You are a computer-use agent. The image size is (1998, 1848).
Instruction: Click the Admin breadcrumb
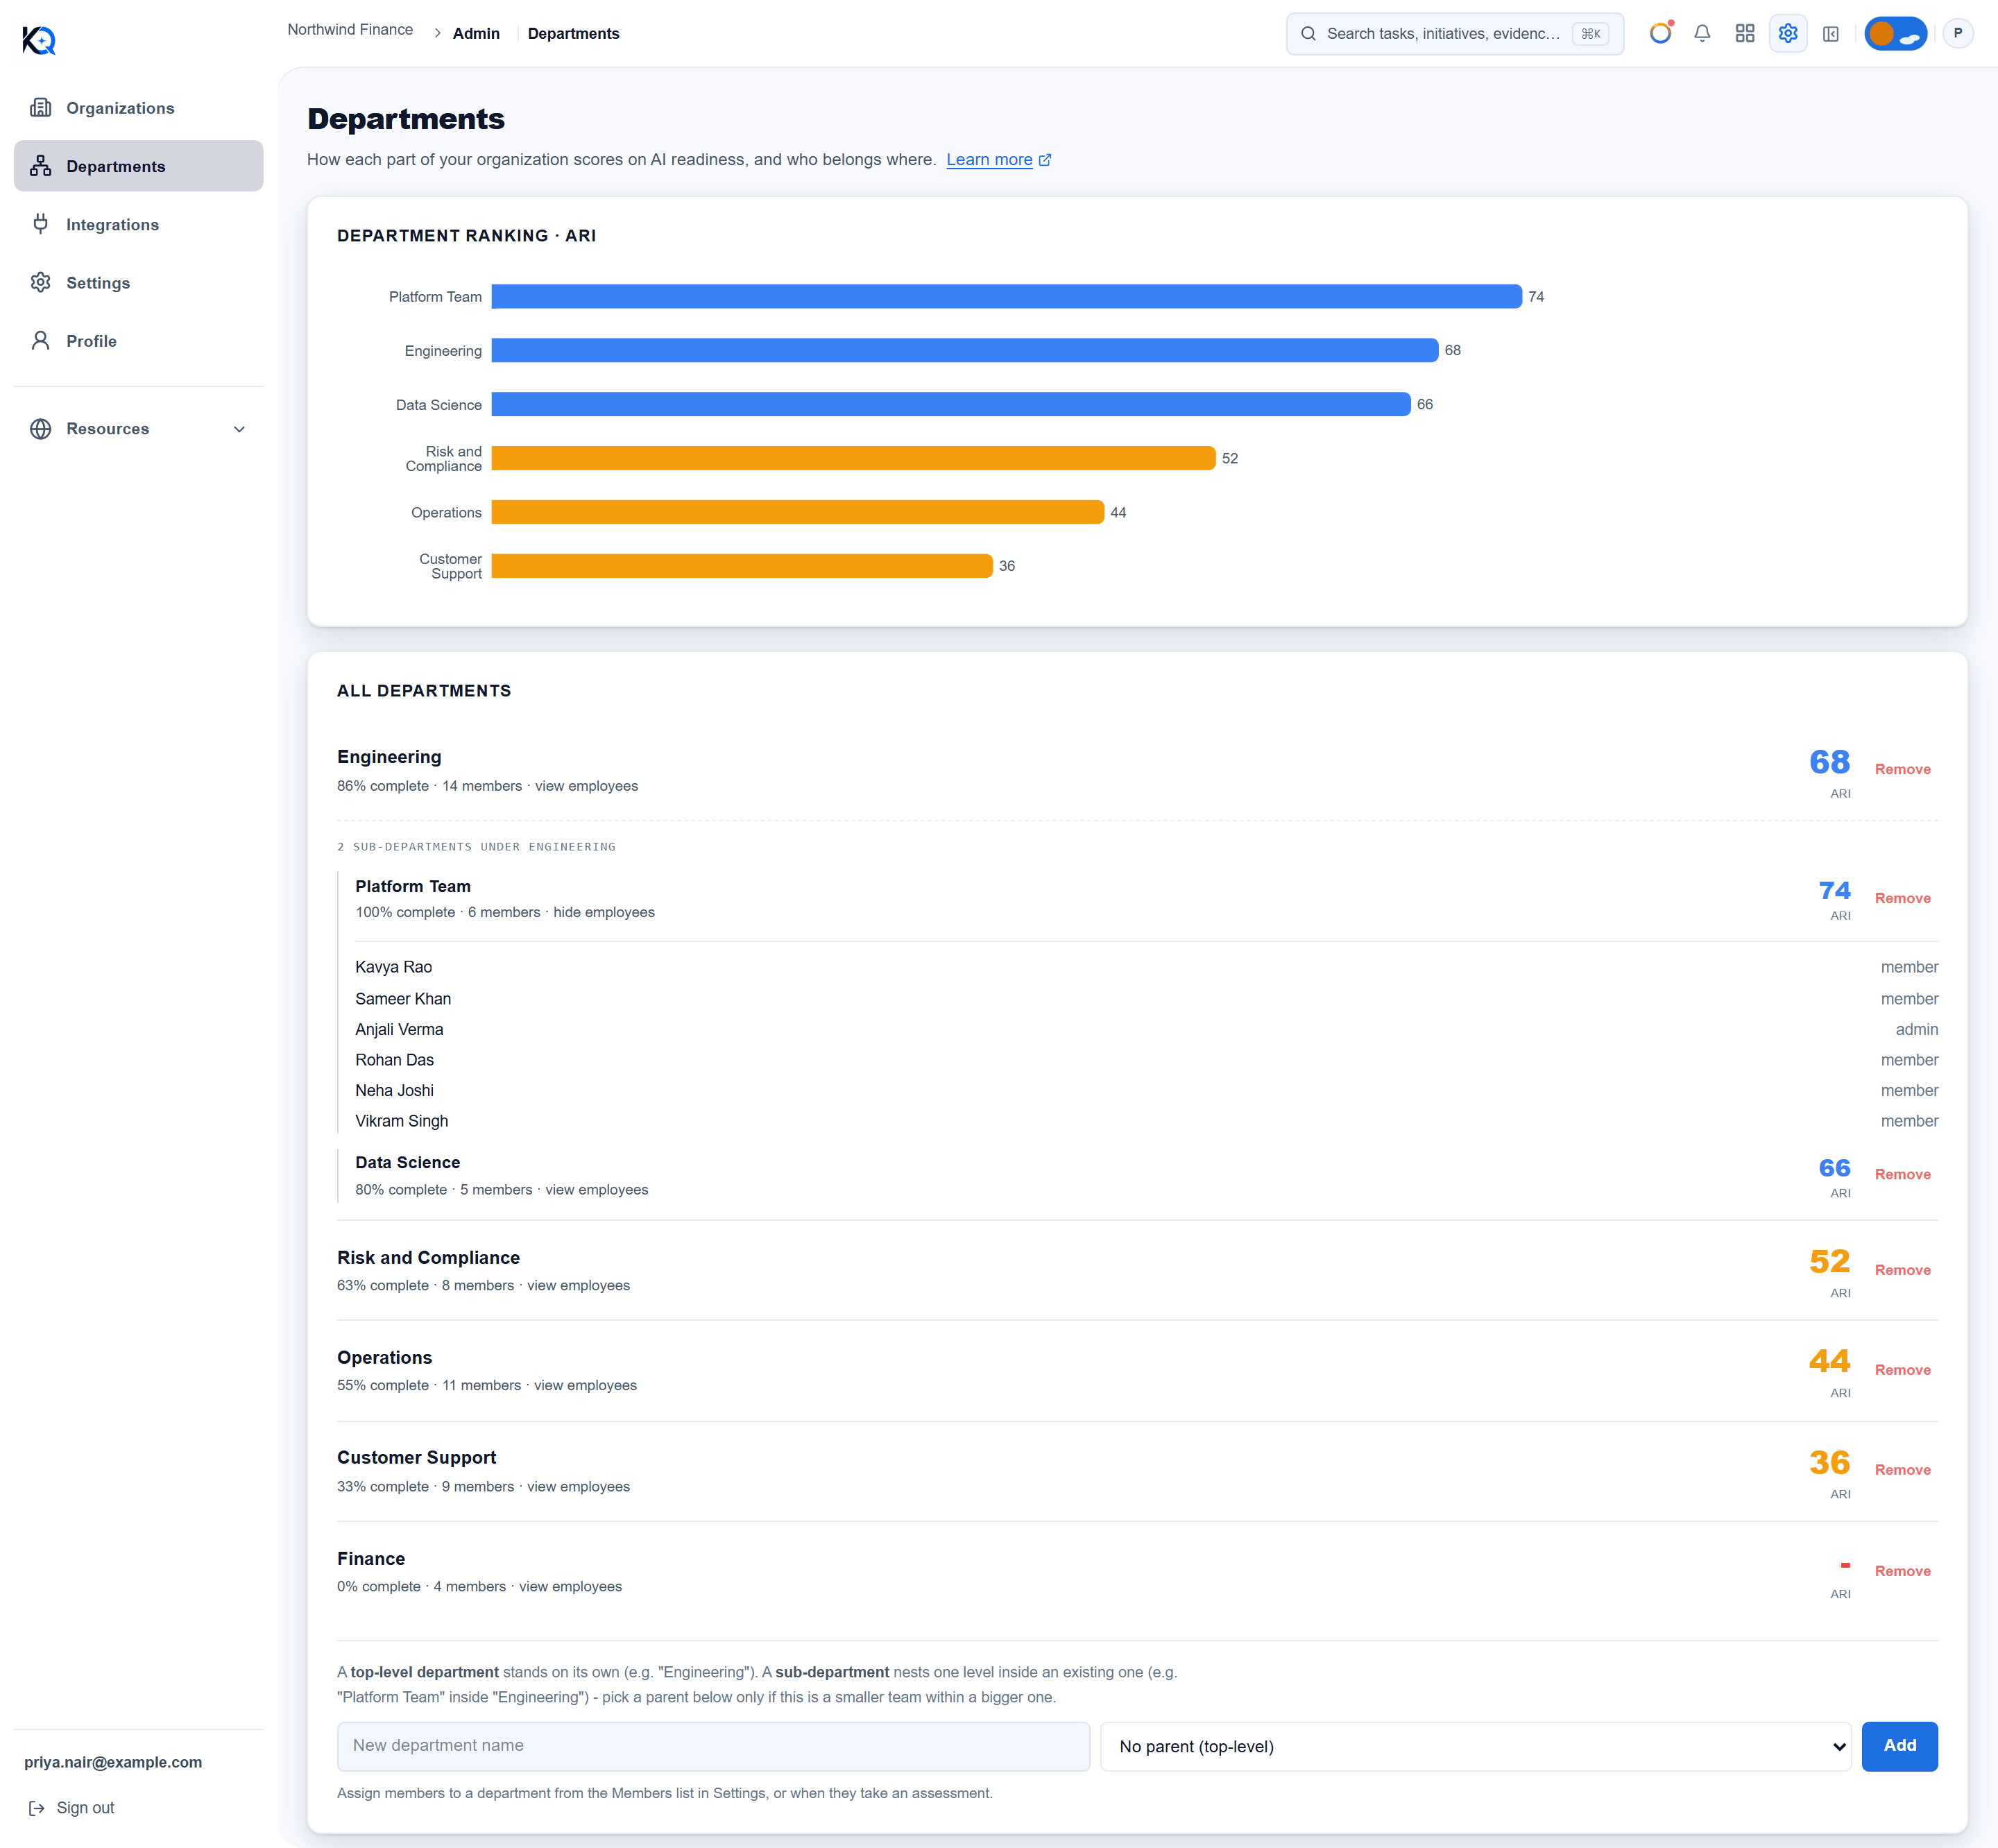[476, 33]
